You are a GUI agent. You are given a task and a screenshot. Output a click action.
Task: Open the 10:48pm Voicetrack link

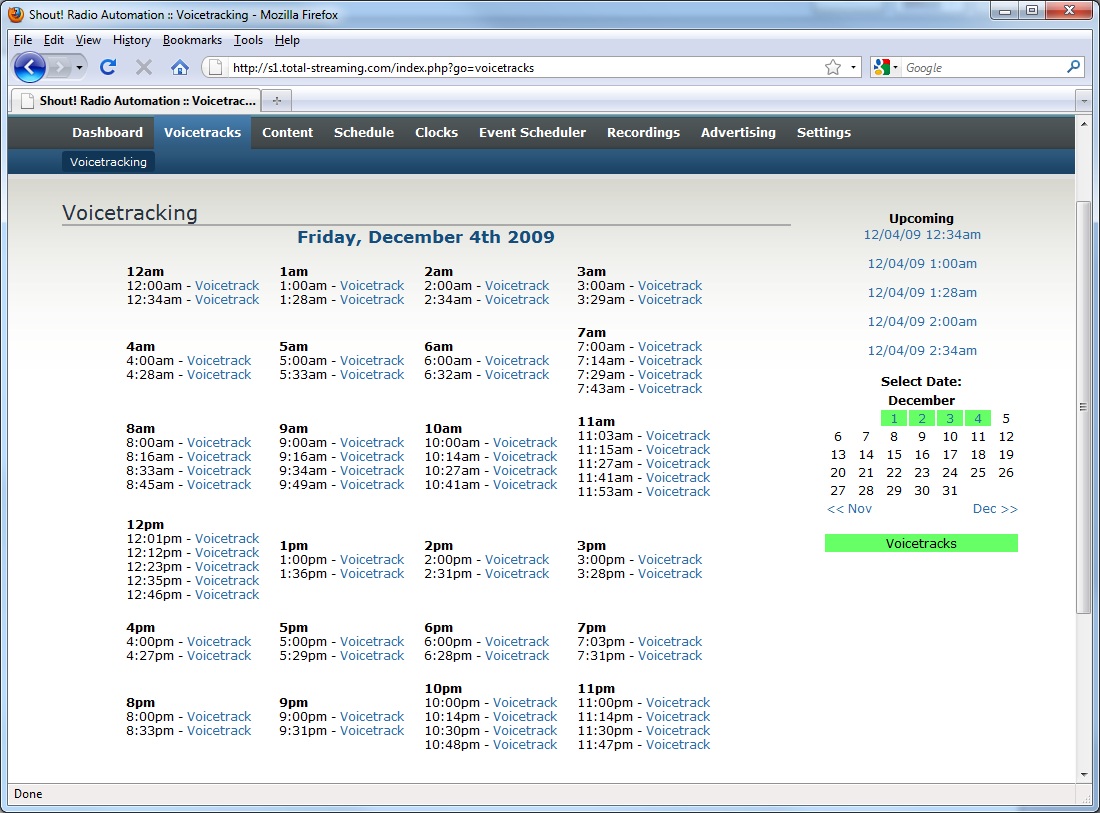pos(525,745)
